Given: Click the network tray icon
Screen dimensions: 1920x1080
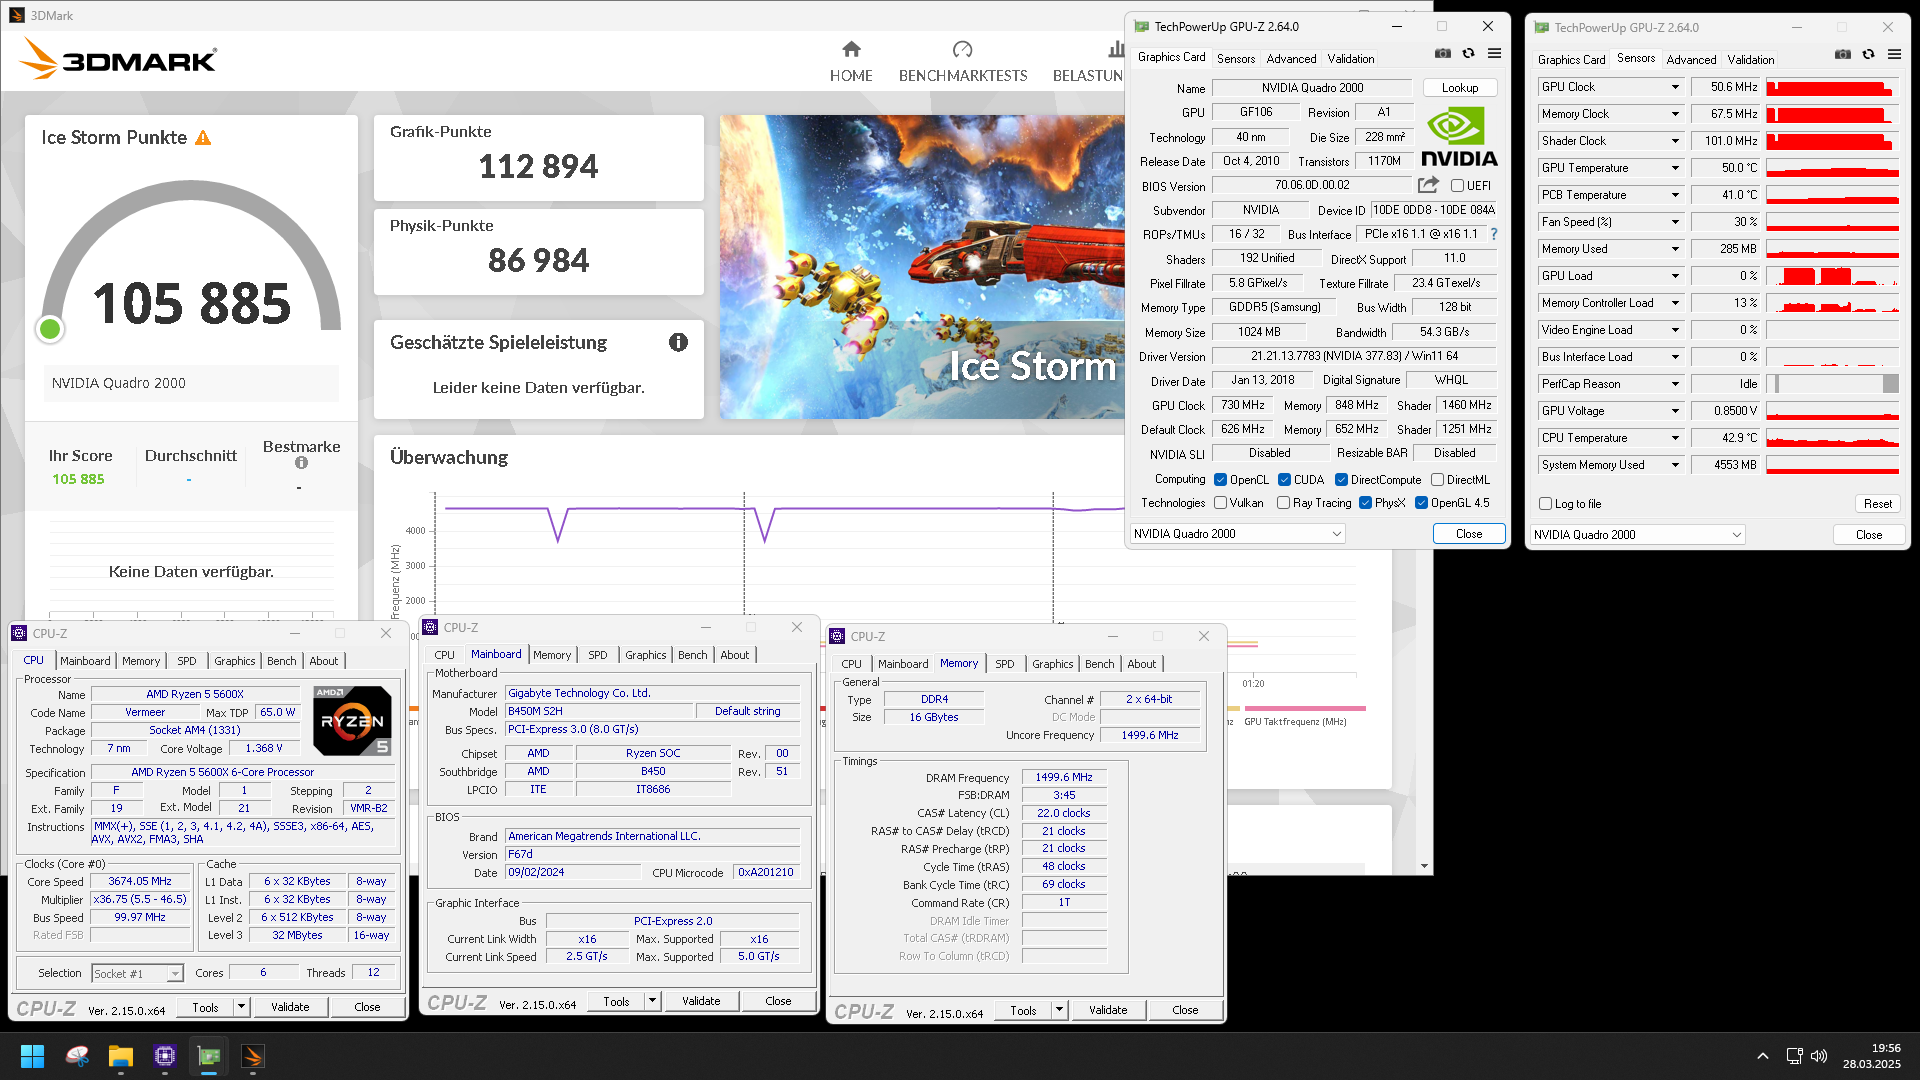Looking at the screenshot, I should coord(1794,1056).
